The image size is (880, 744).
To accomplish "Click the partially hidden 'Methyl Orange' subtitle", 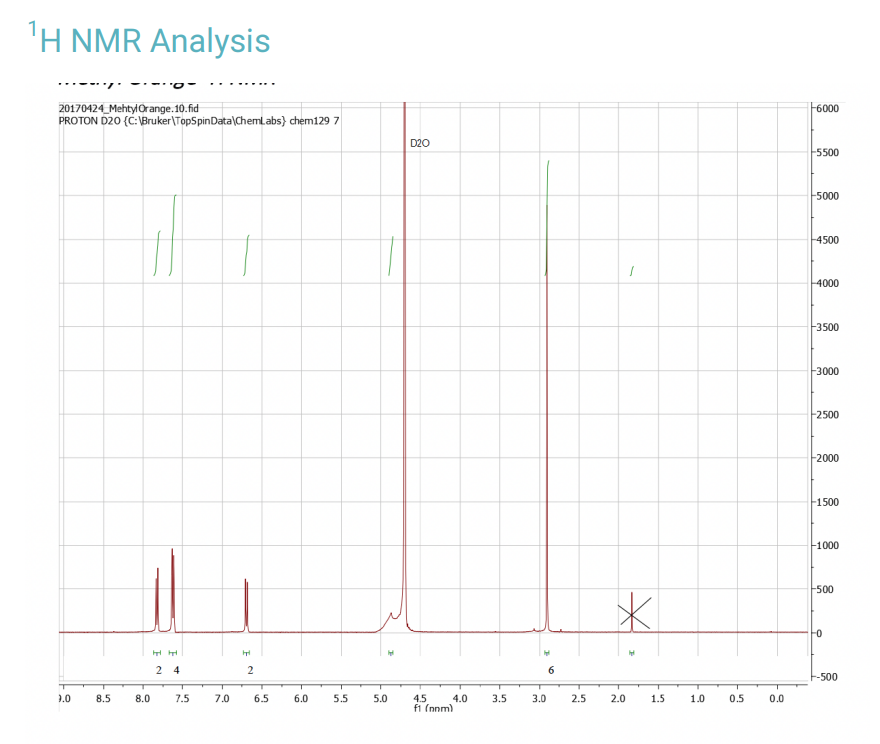I will point(166,77).
